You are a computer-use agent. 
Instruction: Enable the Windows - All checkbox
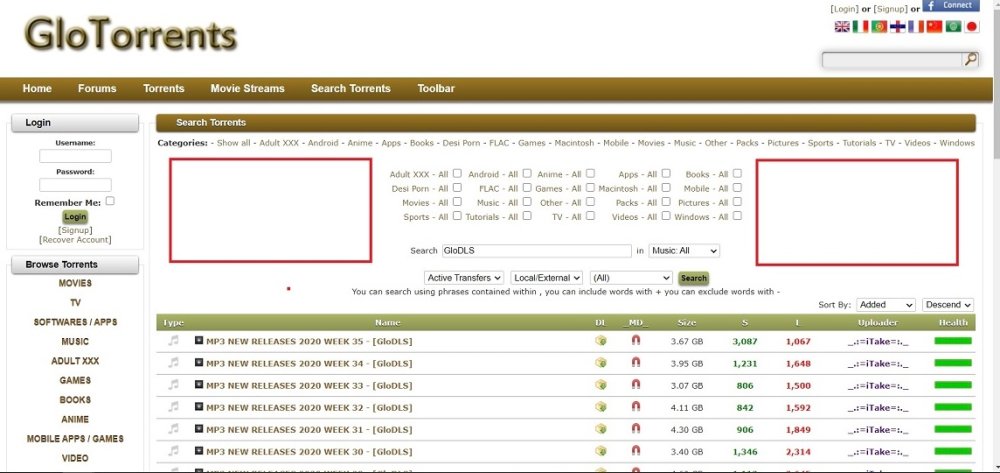pos(738,216)
